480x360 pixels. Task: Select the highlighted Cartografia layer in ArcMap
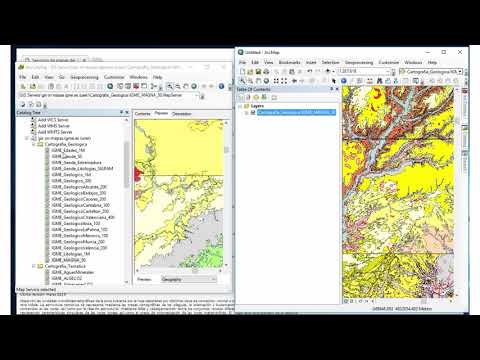click(x=296, y=113)
